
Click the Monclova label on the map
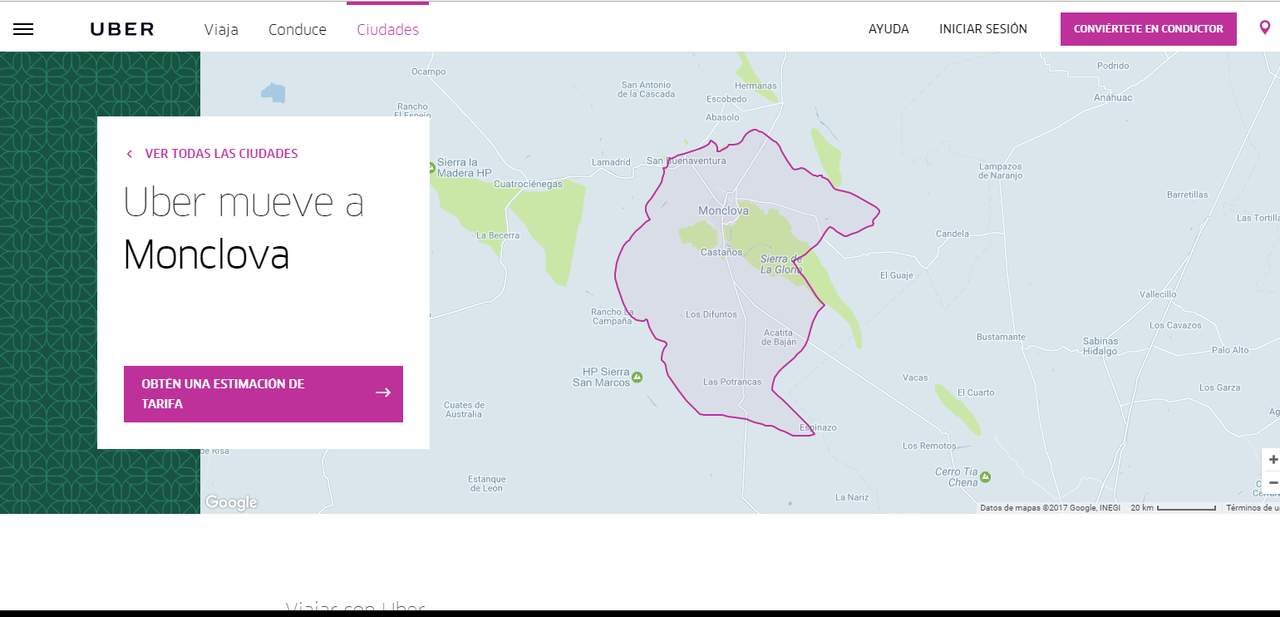pos(722,211)
